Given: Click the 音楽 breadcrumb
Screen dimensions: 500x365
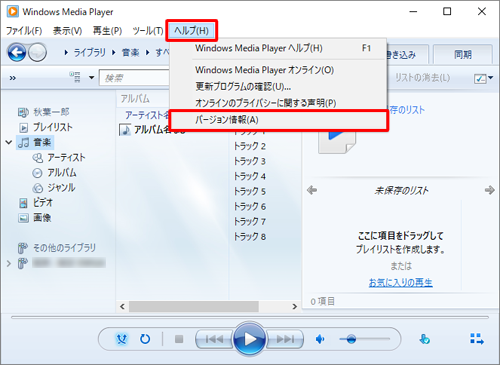Looking at the screenshot, I should click(130, 53).
